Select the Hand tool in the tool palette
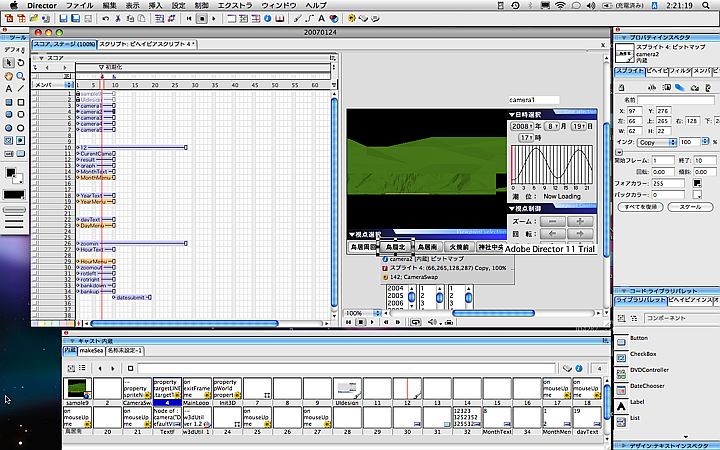 (8, 75)
